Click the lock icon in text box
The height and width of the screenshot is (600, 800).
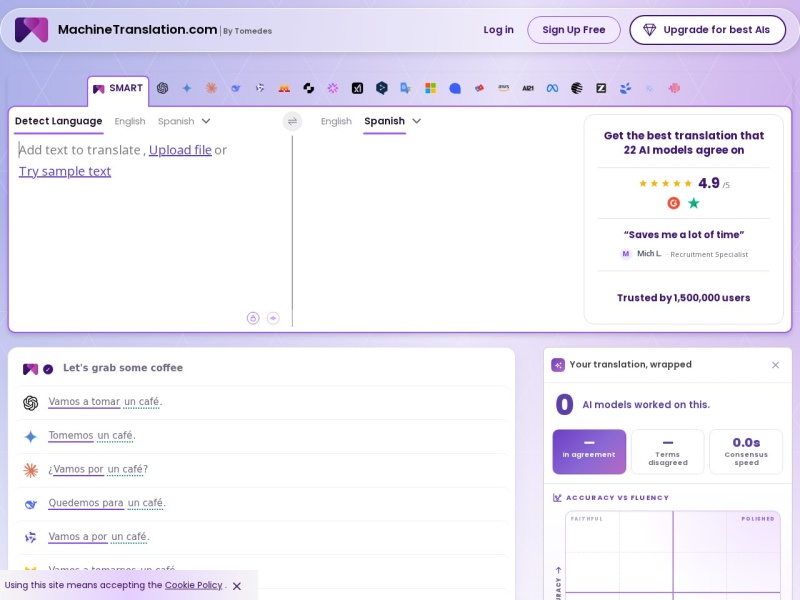[253, 318]
